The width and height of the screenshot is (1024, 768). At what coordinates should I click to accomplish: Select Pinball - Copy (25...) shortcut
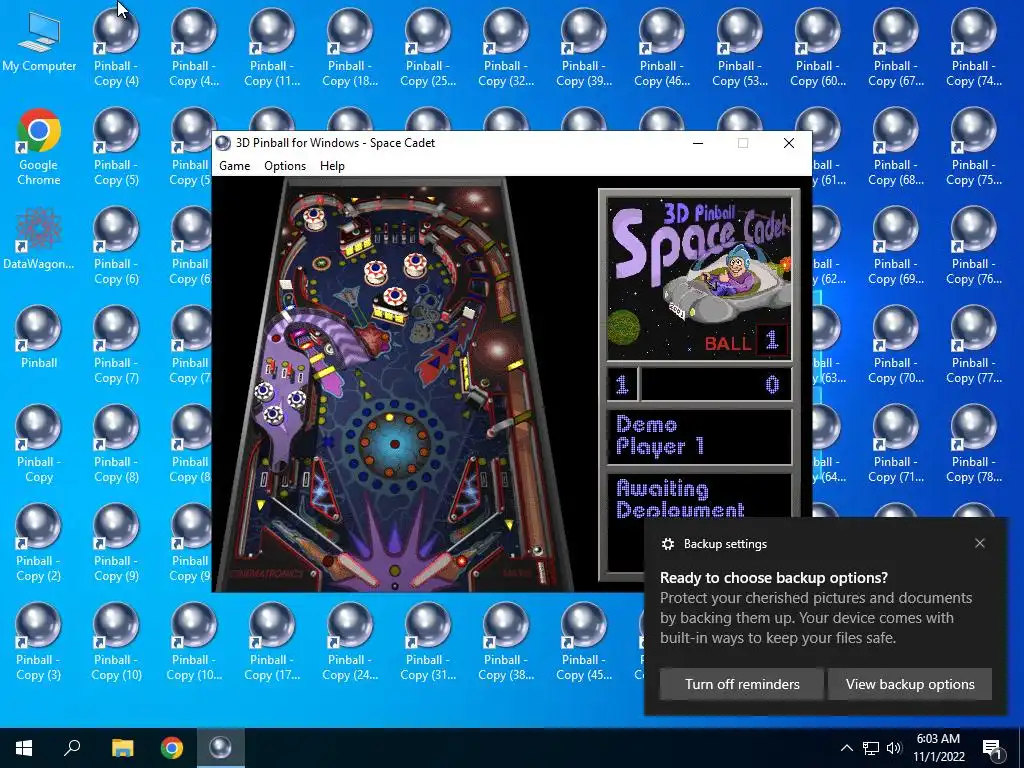click(x=428, y=48)
